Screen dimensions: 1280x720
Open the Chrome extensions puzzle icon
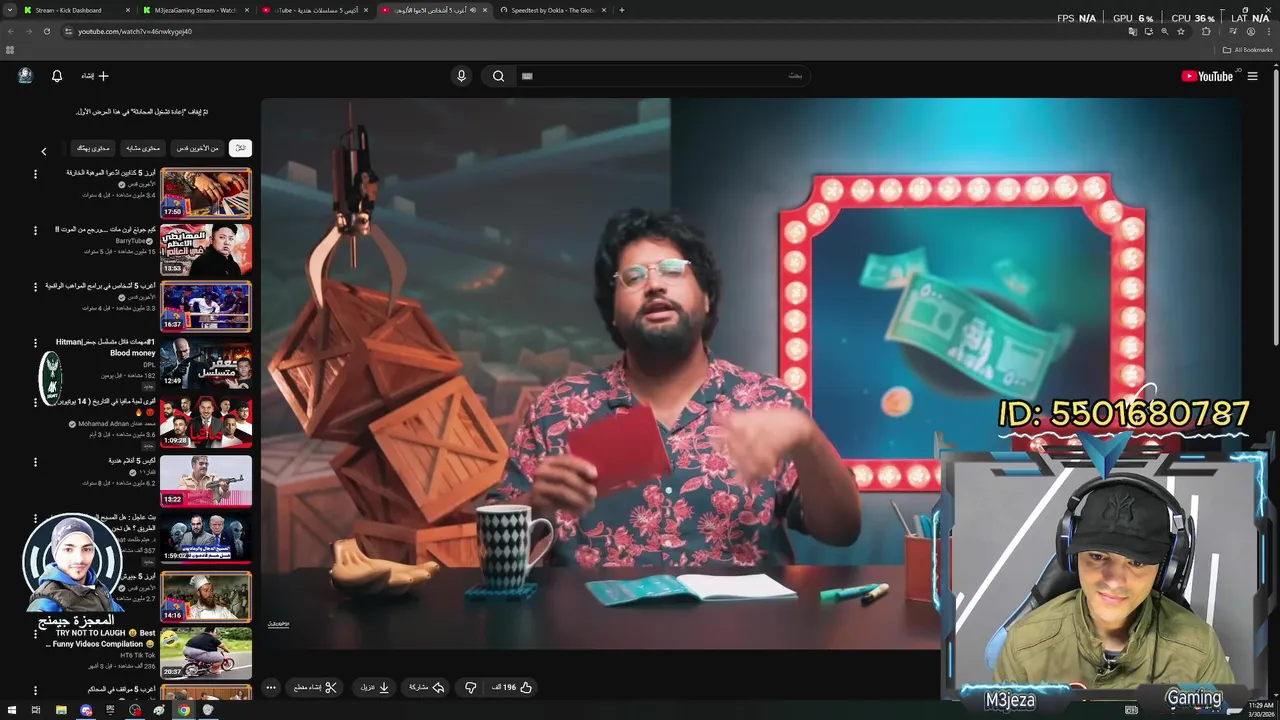1206,31
